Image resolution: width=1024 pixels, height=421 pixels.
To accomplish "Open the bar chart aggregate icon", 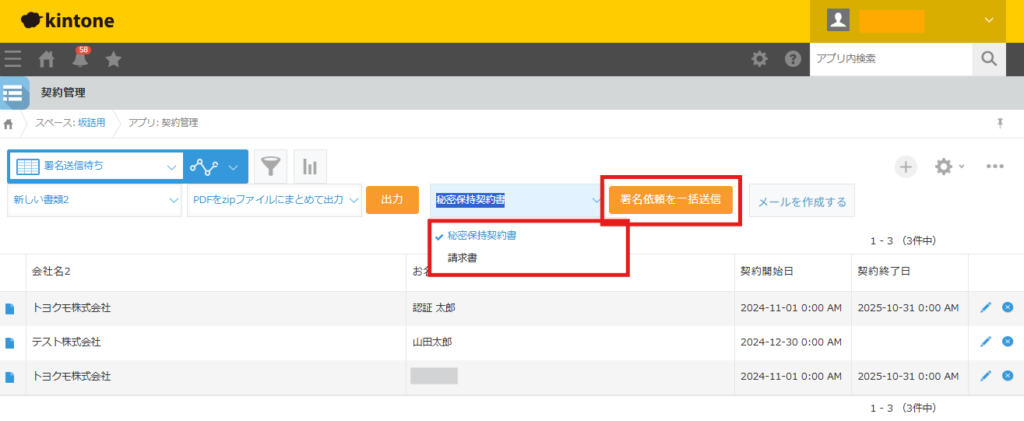I will tap(310, 166).
